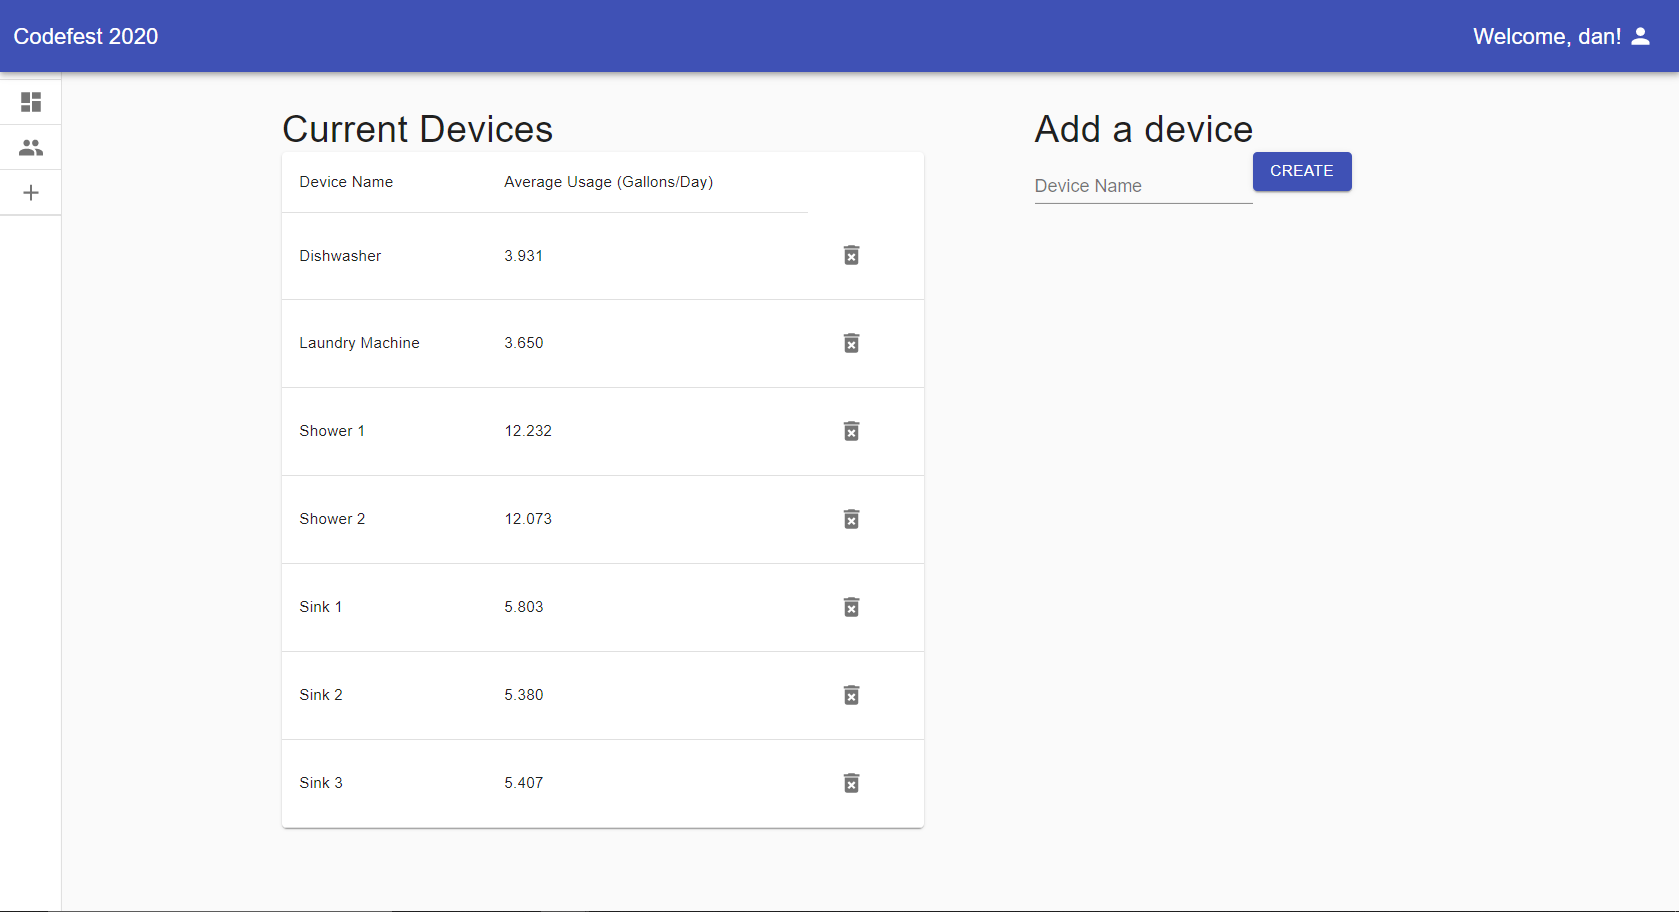Image resolution: width=1679 pixels, height=912 pixels.
Task: Open the user account icon
Action: (x=1640, y=36)
